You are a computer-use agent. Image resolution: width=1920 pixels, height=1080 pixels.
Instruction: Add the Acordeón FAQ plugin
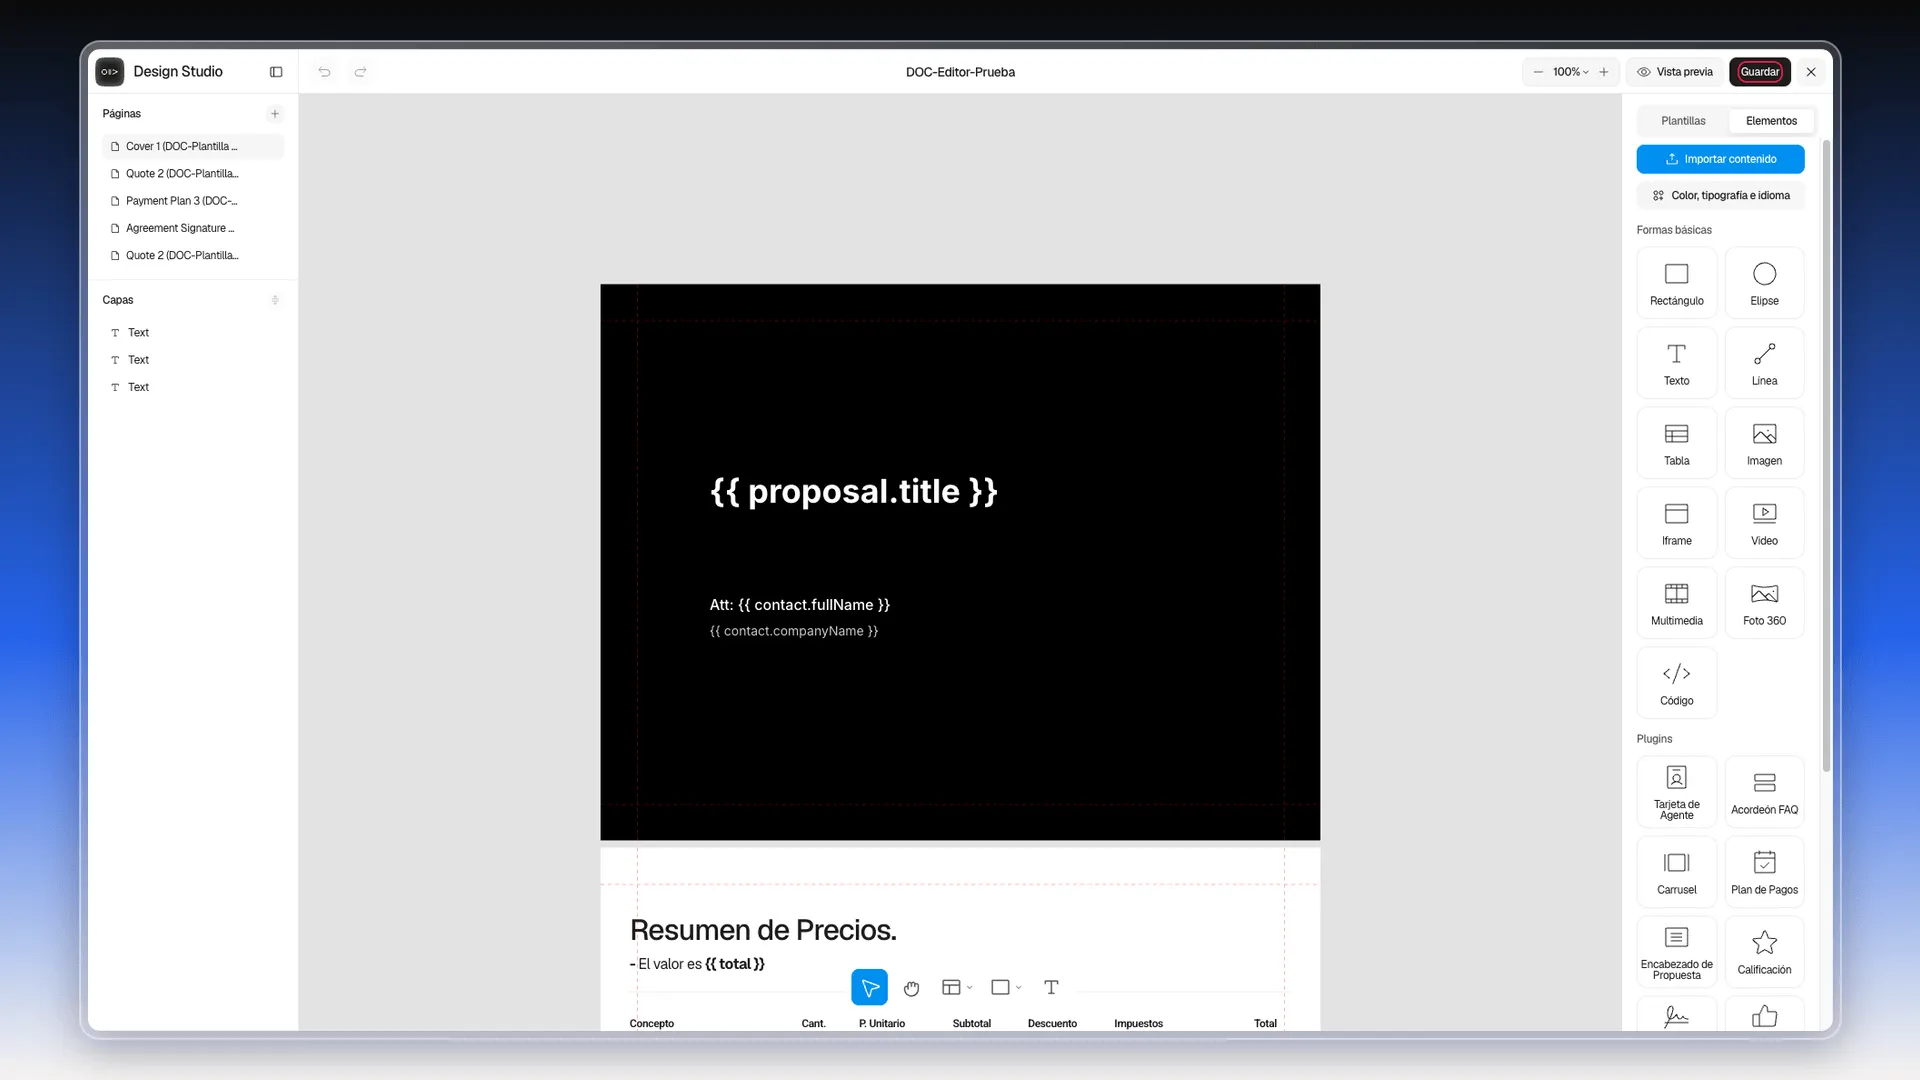[x=1764, y=792]
